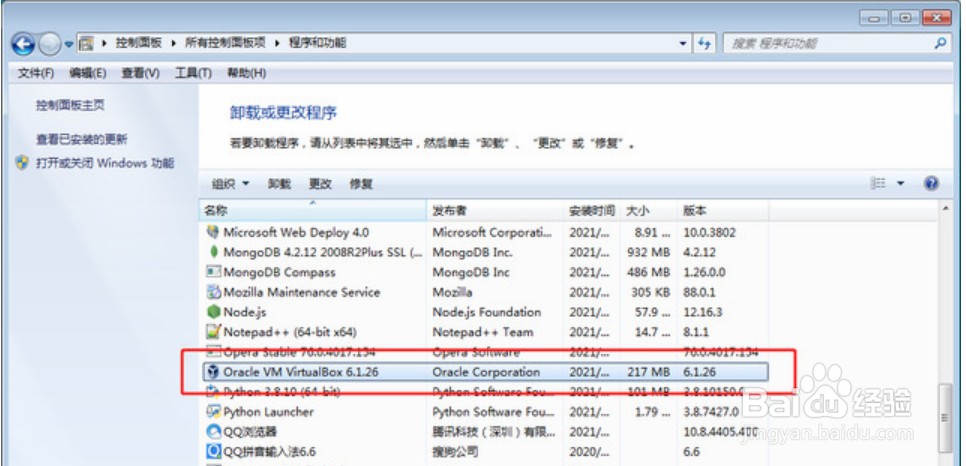Click vertical scrollbar thumb of program list
The width and height of the screenshot is (966, 466).
pos(947,417)
